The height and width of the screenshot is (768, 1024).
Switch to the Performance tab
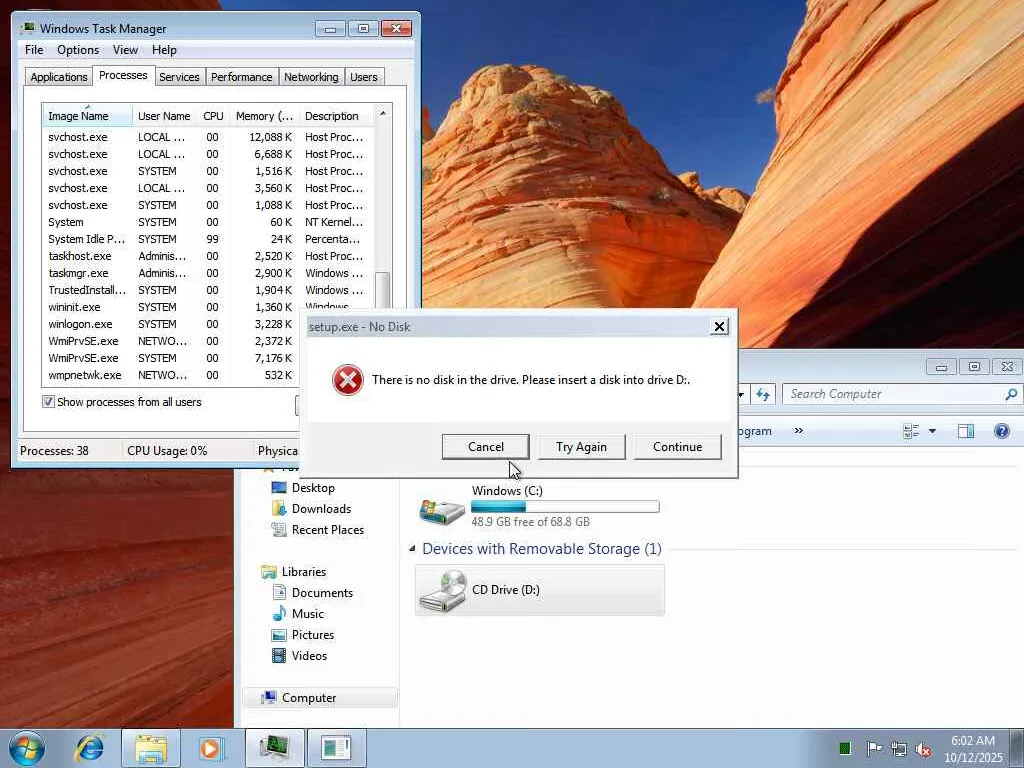(x=242, y=77)
